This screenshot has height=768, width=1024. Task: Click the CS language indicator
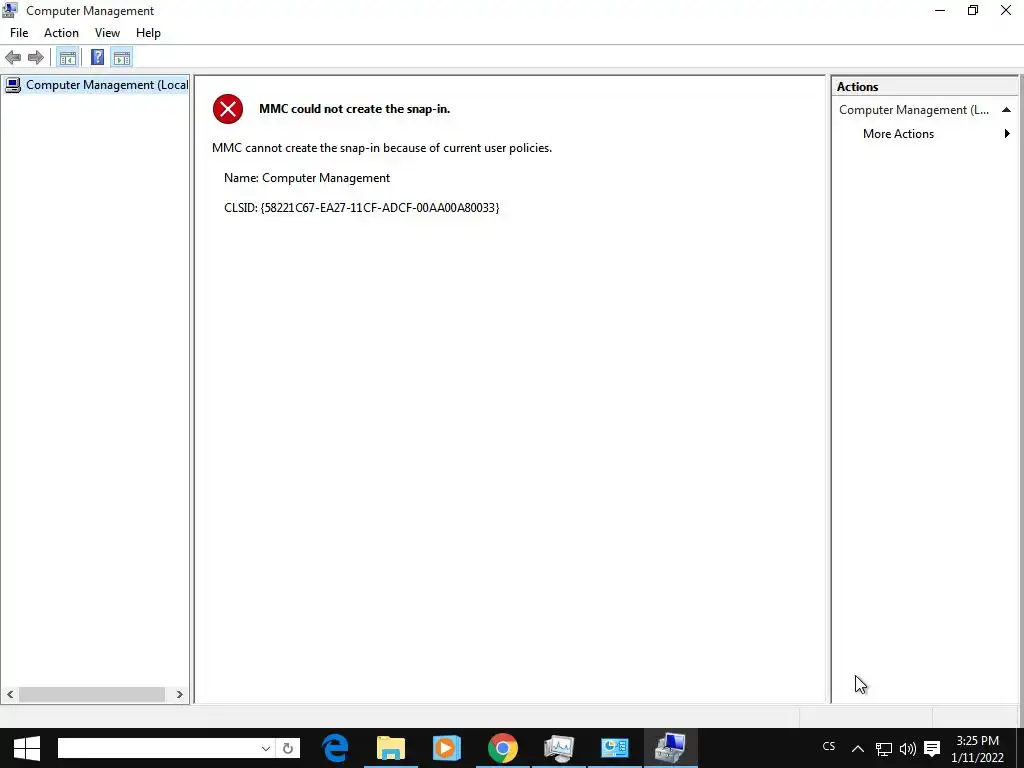(829, 746)
